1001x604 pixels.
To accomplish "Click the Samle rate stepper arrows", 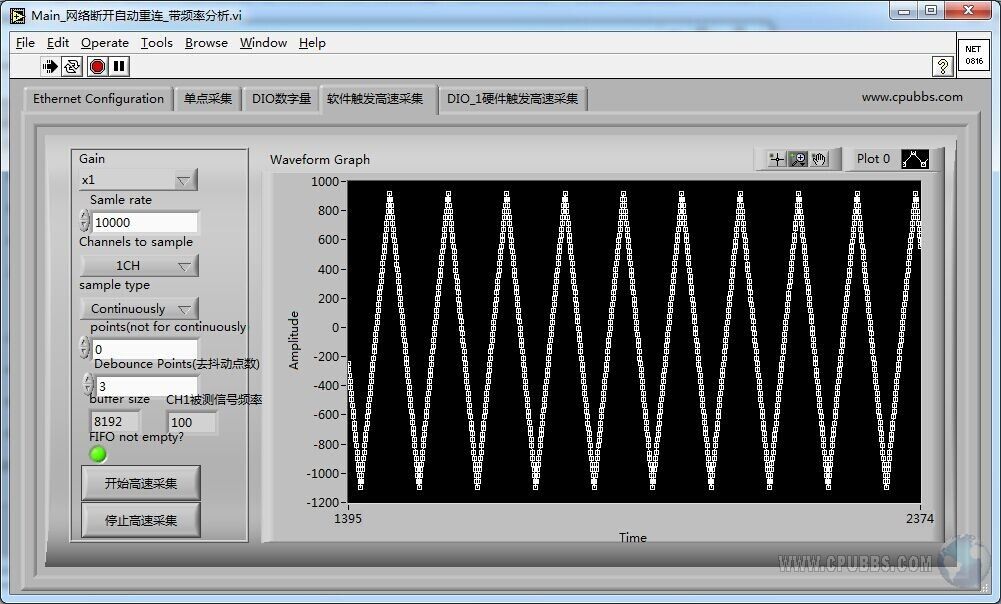I will point(85,220).
